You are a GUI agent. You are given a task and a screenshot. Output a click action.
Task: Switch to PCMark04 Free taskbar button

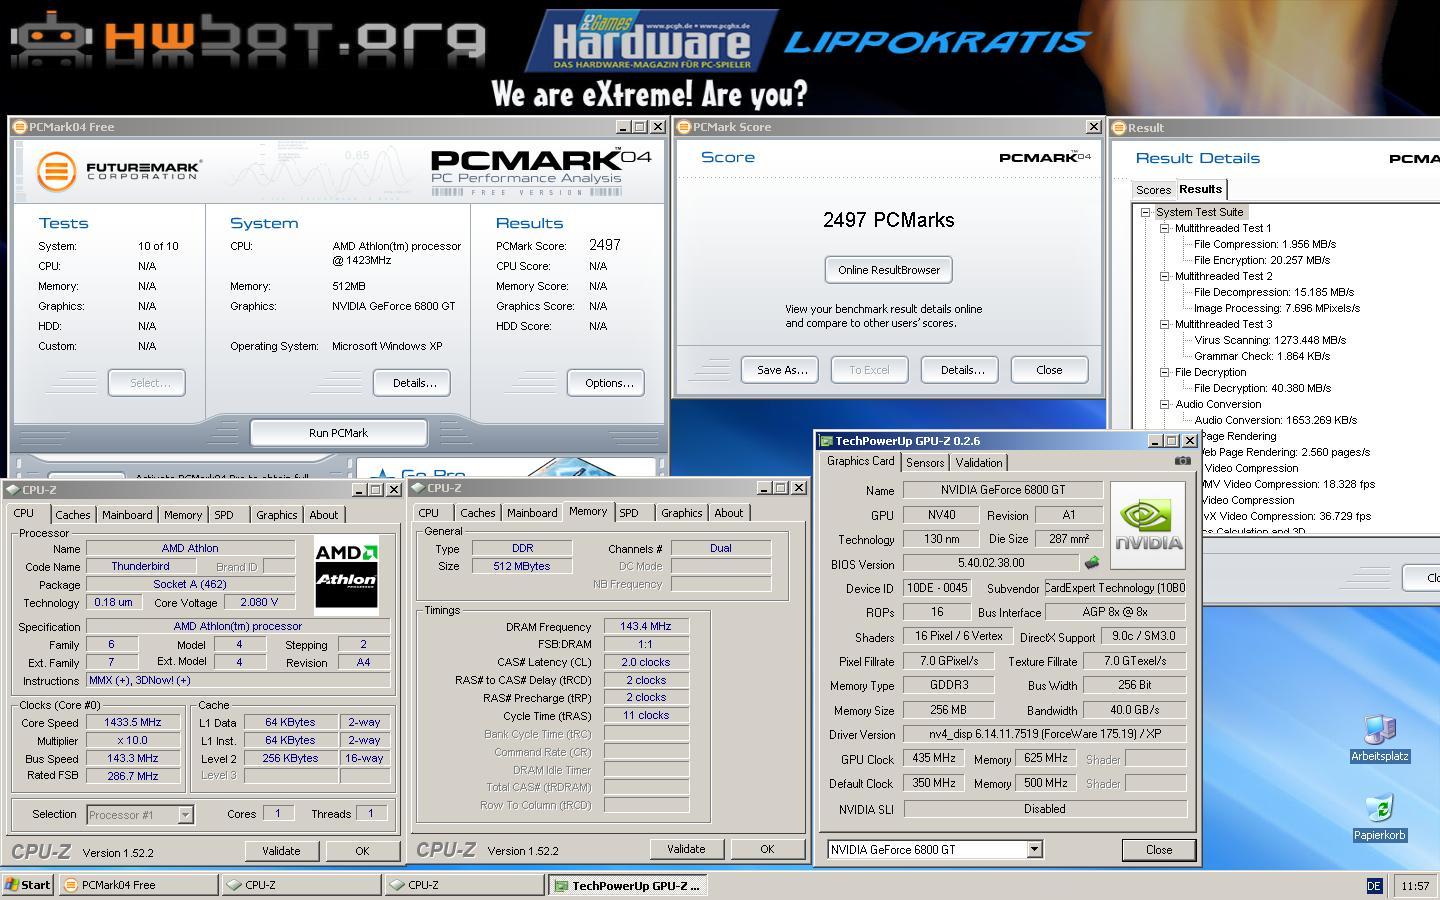(138, 885)
